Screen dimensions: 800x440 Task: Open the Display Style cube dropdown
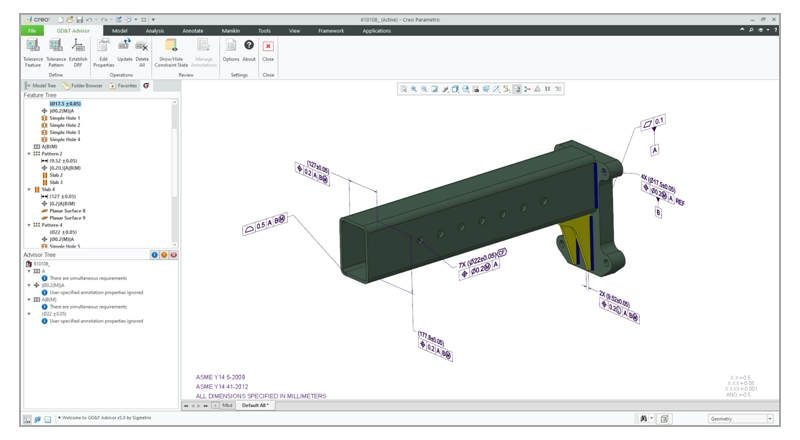[x=455, y=89]
